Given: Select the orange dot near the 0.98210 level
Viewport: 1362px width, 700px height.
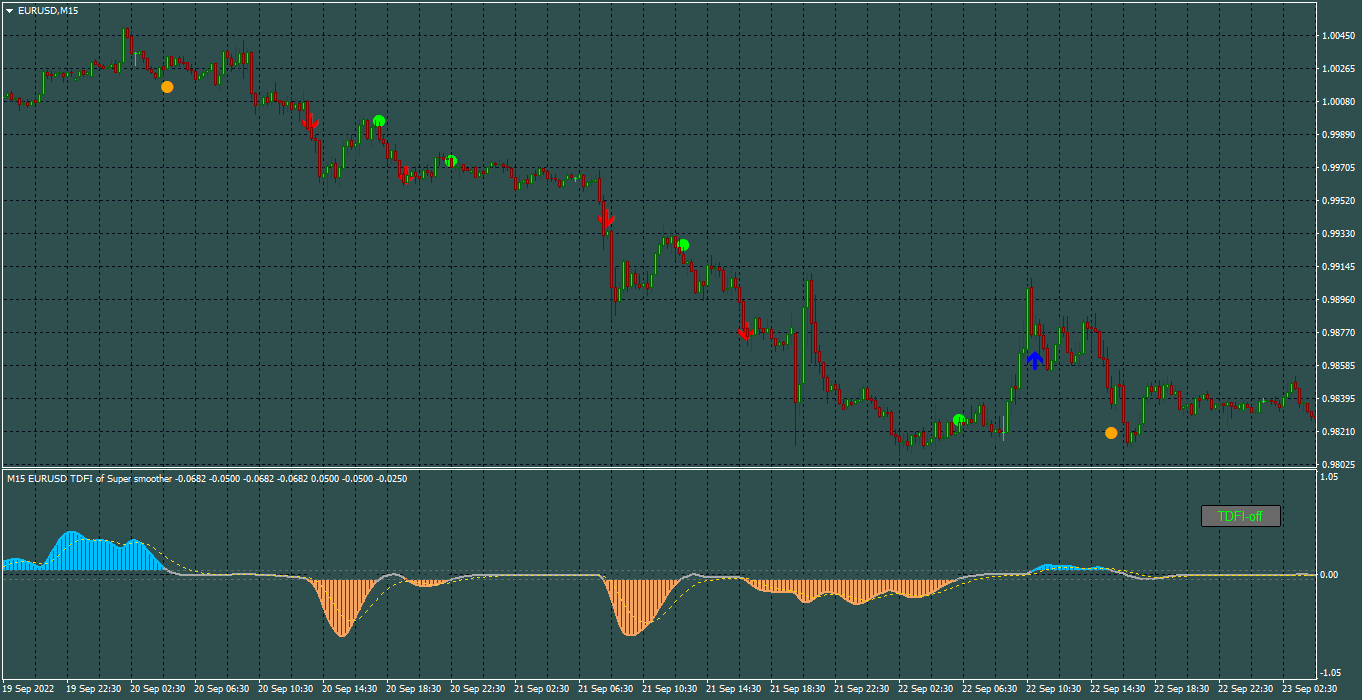Looking at the screenshot, I should tap(1111, 433).
